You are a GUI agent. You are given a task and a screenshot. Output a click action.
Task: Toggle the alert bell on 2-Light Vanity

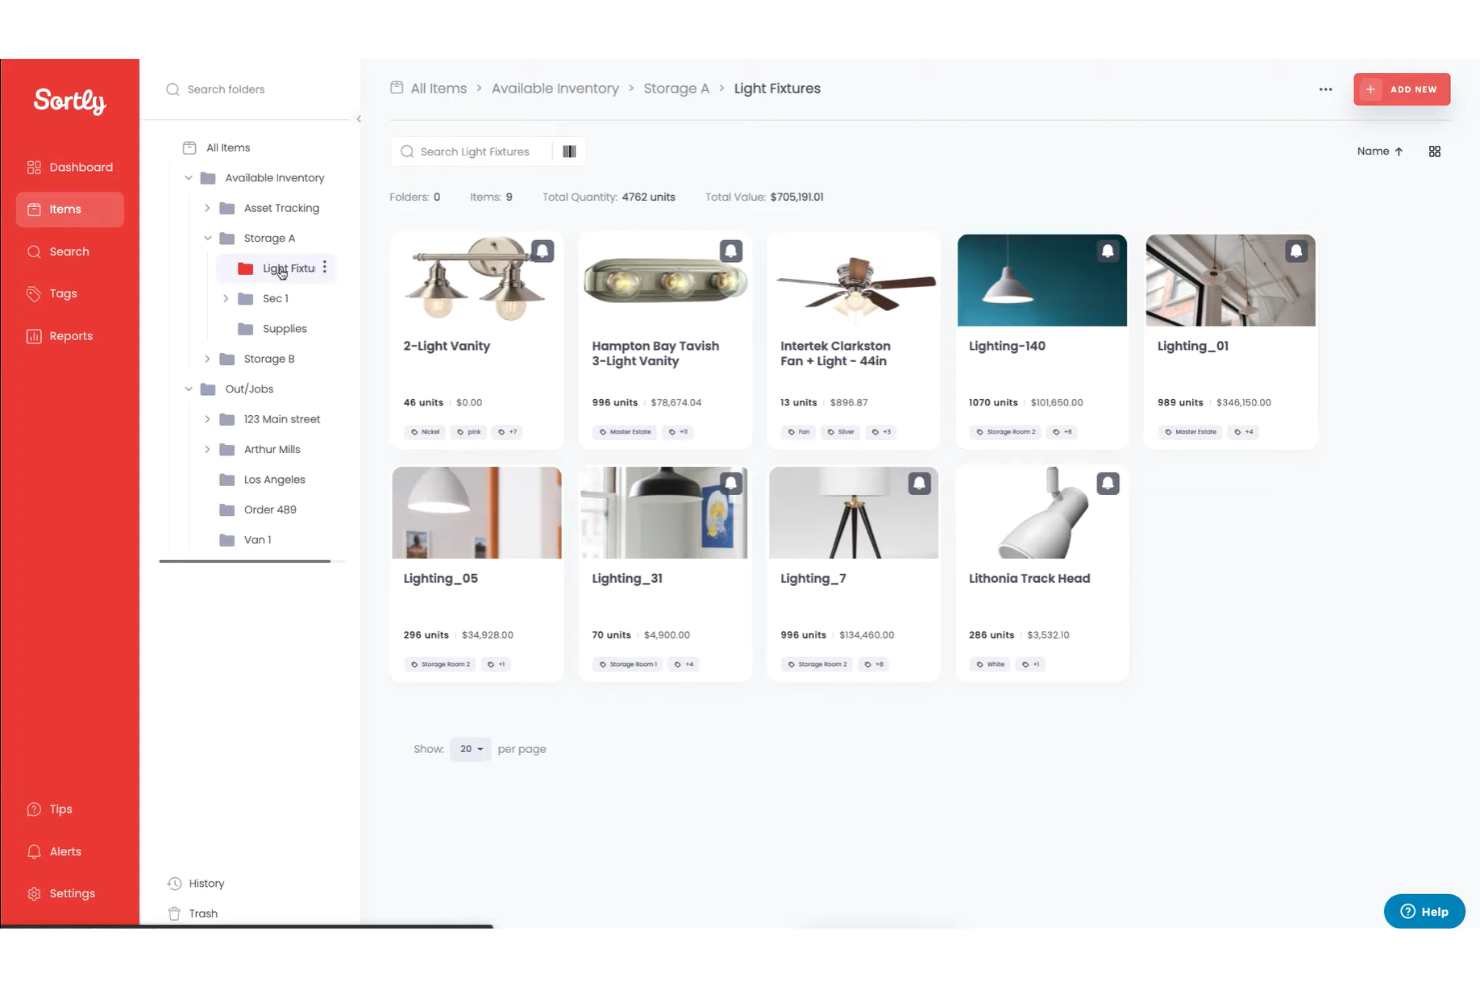(x=542, y=250)
